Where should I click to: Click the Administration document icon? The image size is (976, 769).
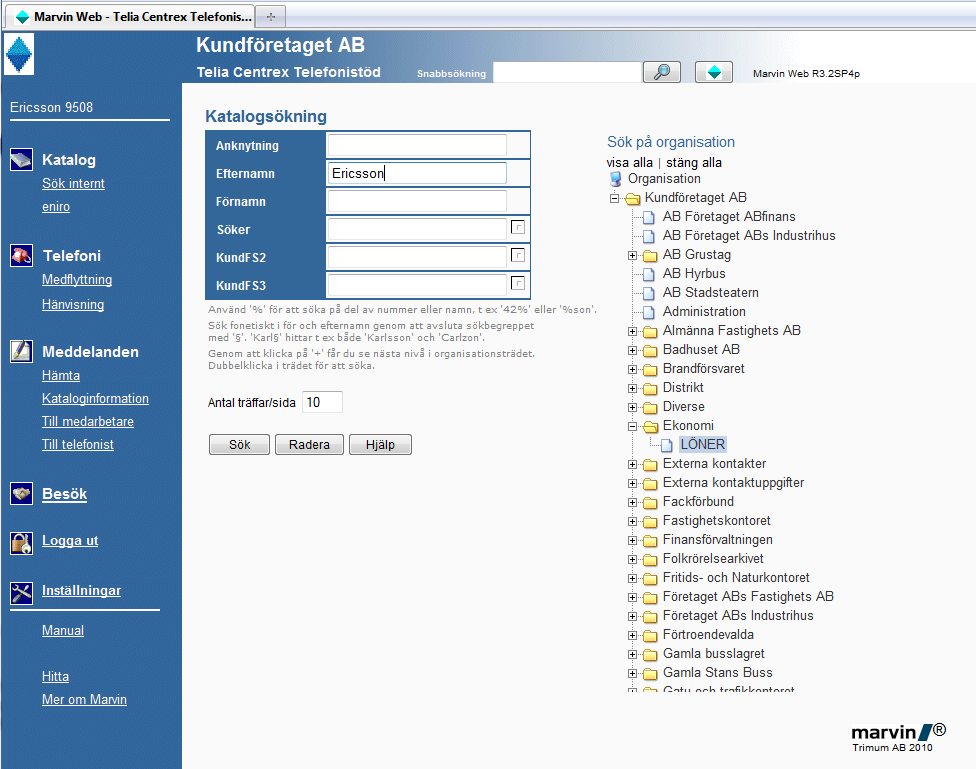[x=649, y=313]
